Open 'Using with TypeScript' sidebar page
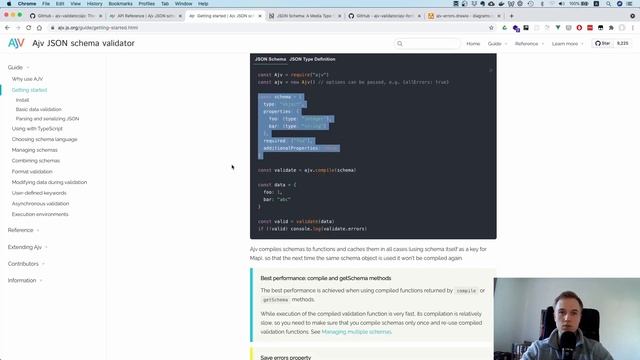The width and height of the screenshot is (640, 360). [x=37, y=129]
